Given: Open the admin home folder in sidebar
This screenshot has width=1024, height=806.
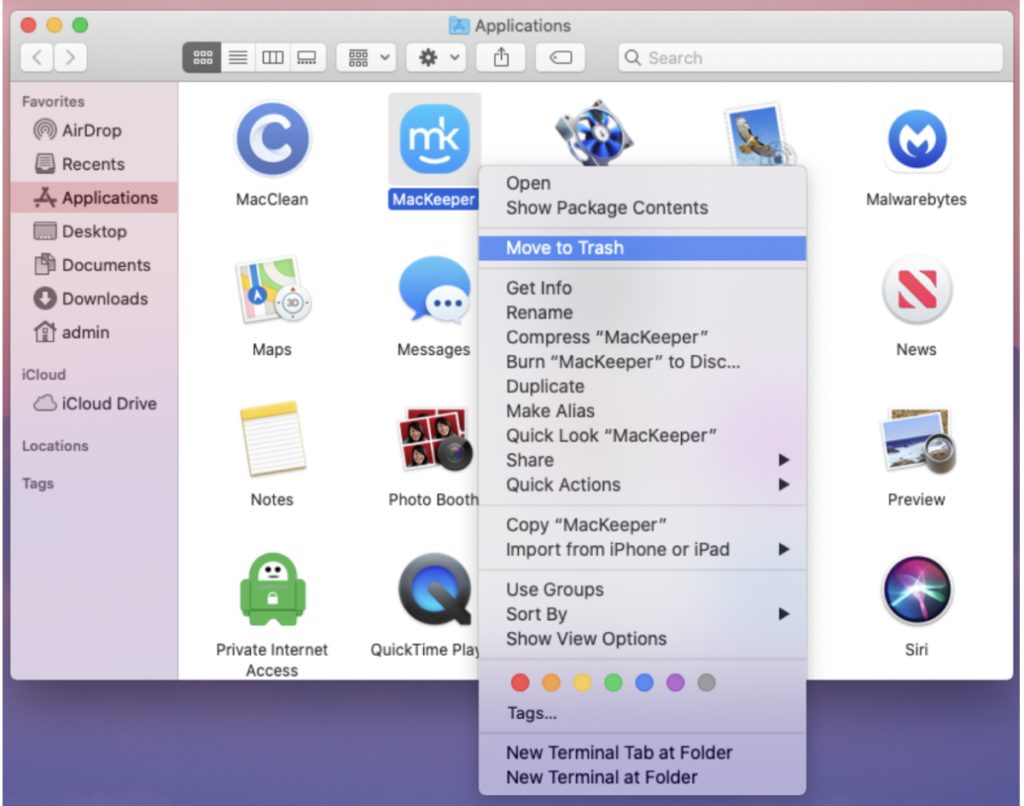Looking at the screenshot, I should (94, 332).
